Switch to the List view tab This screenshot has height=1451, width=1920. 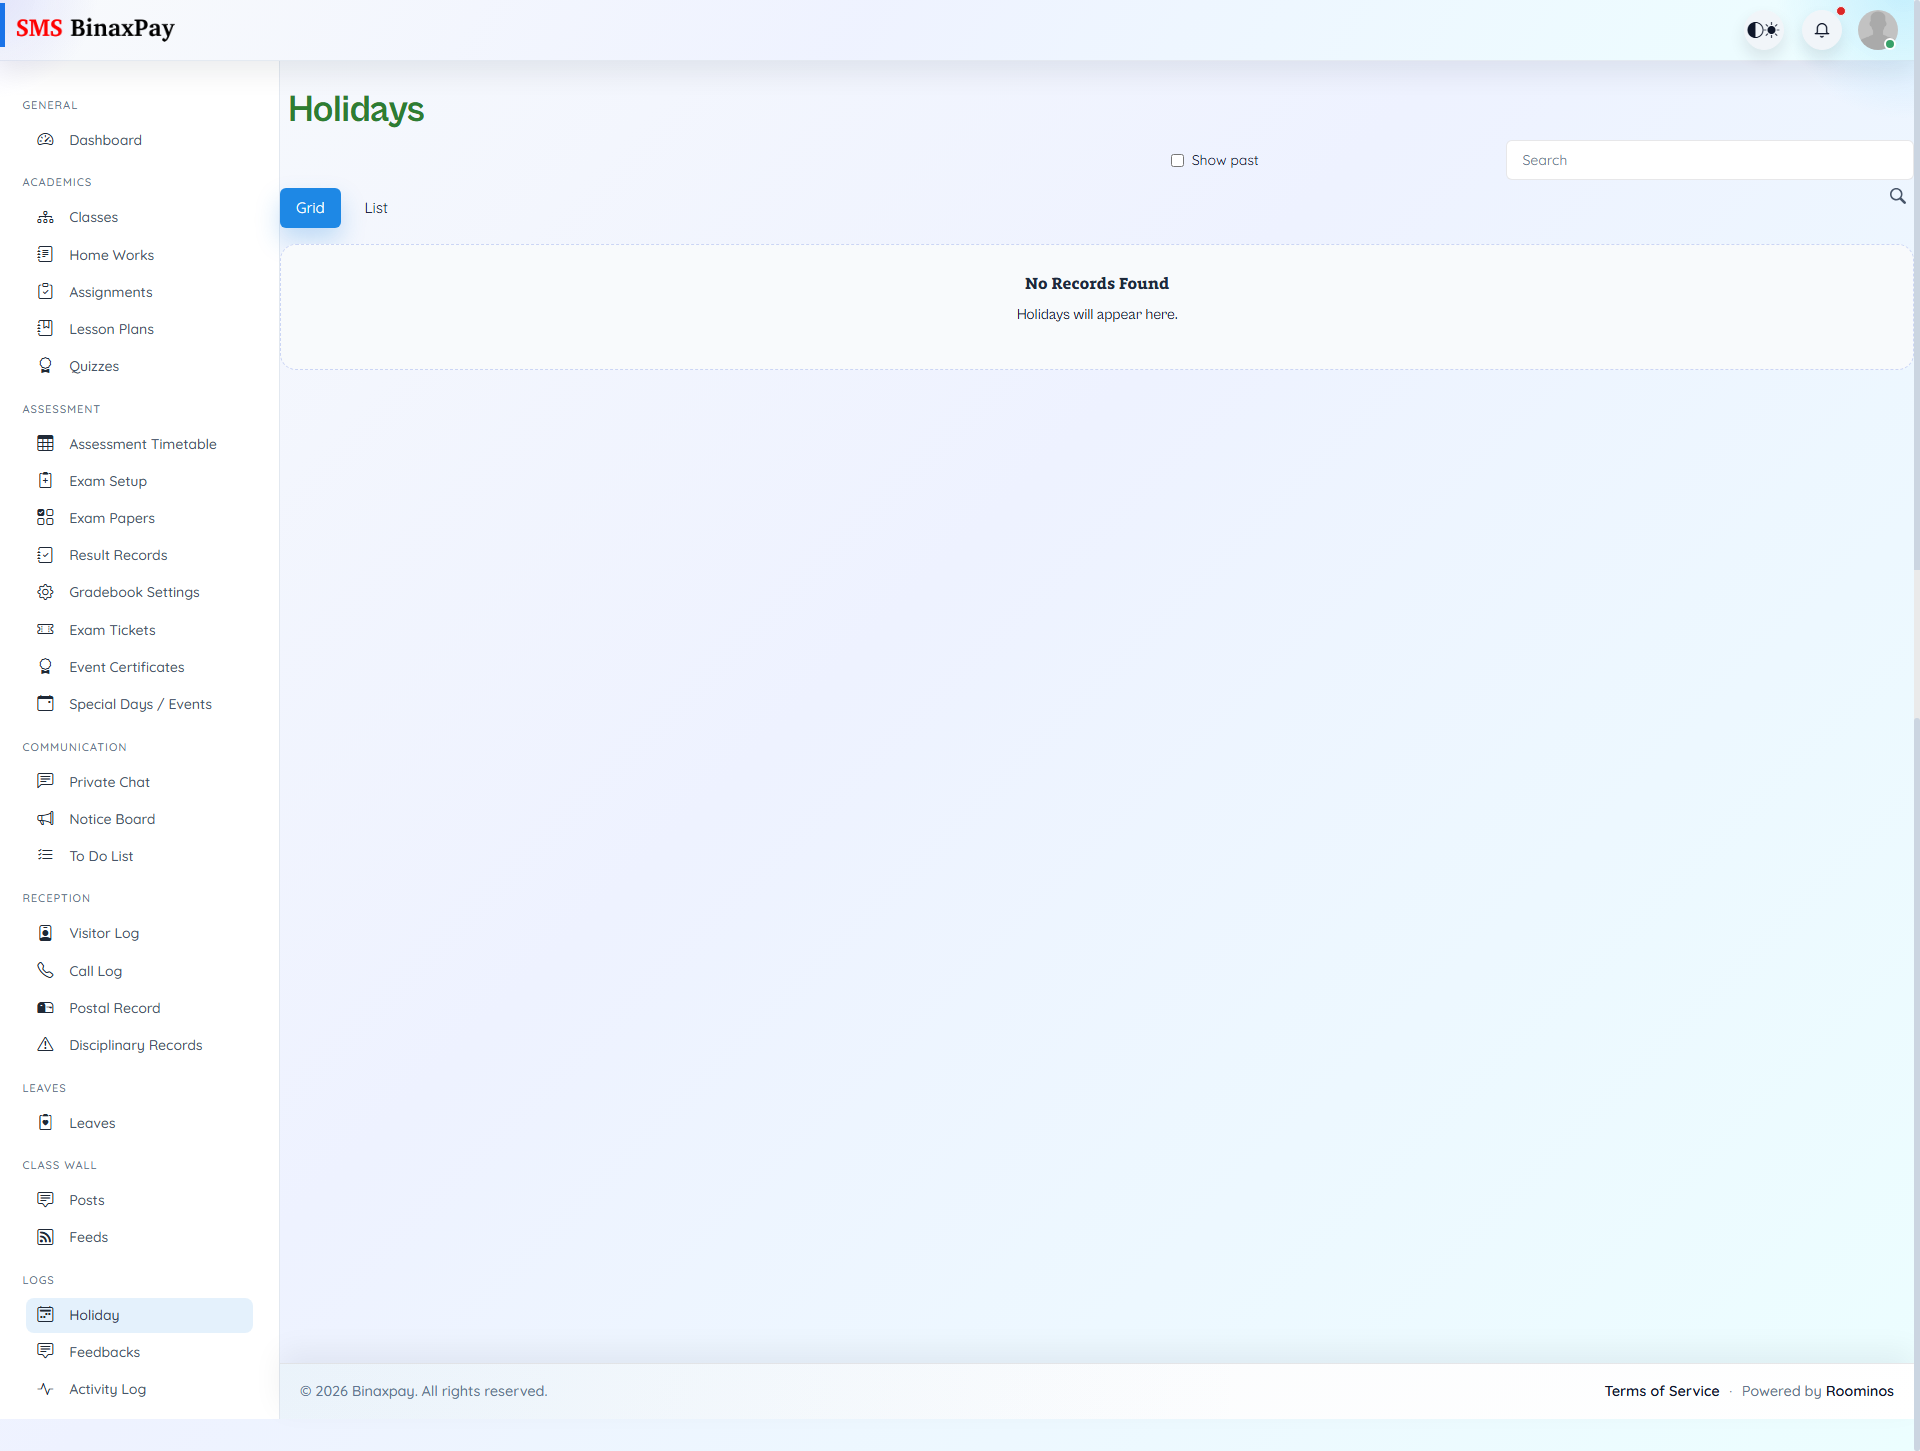376,208
